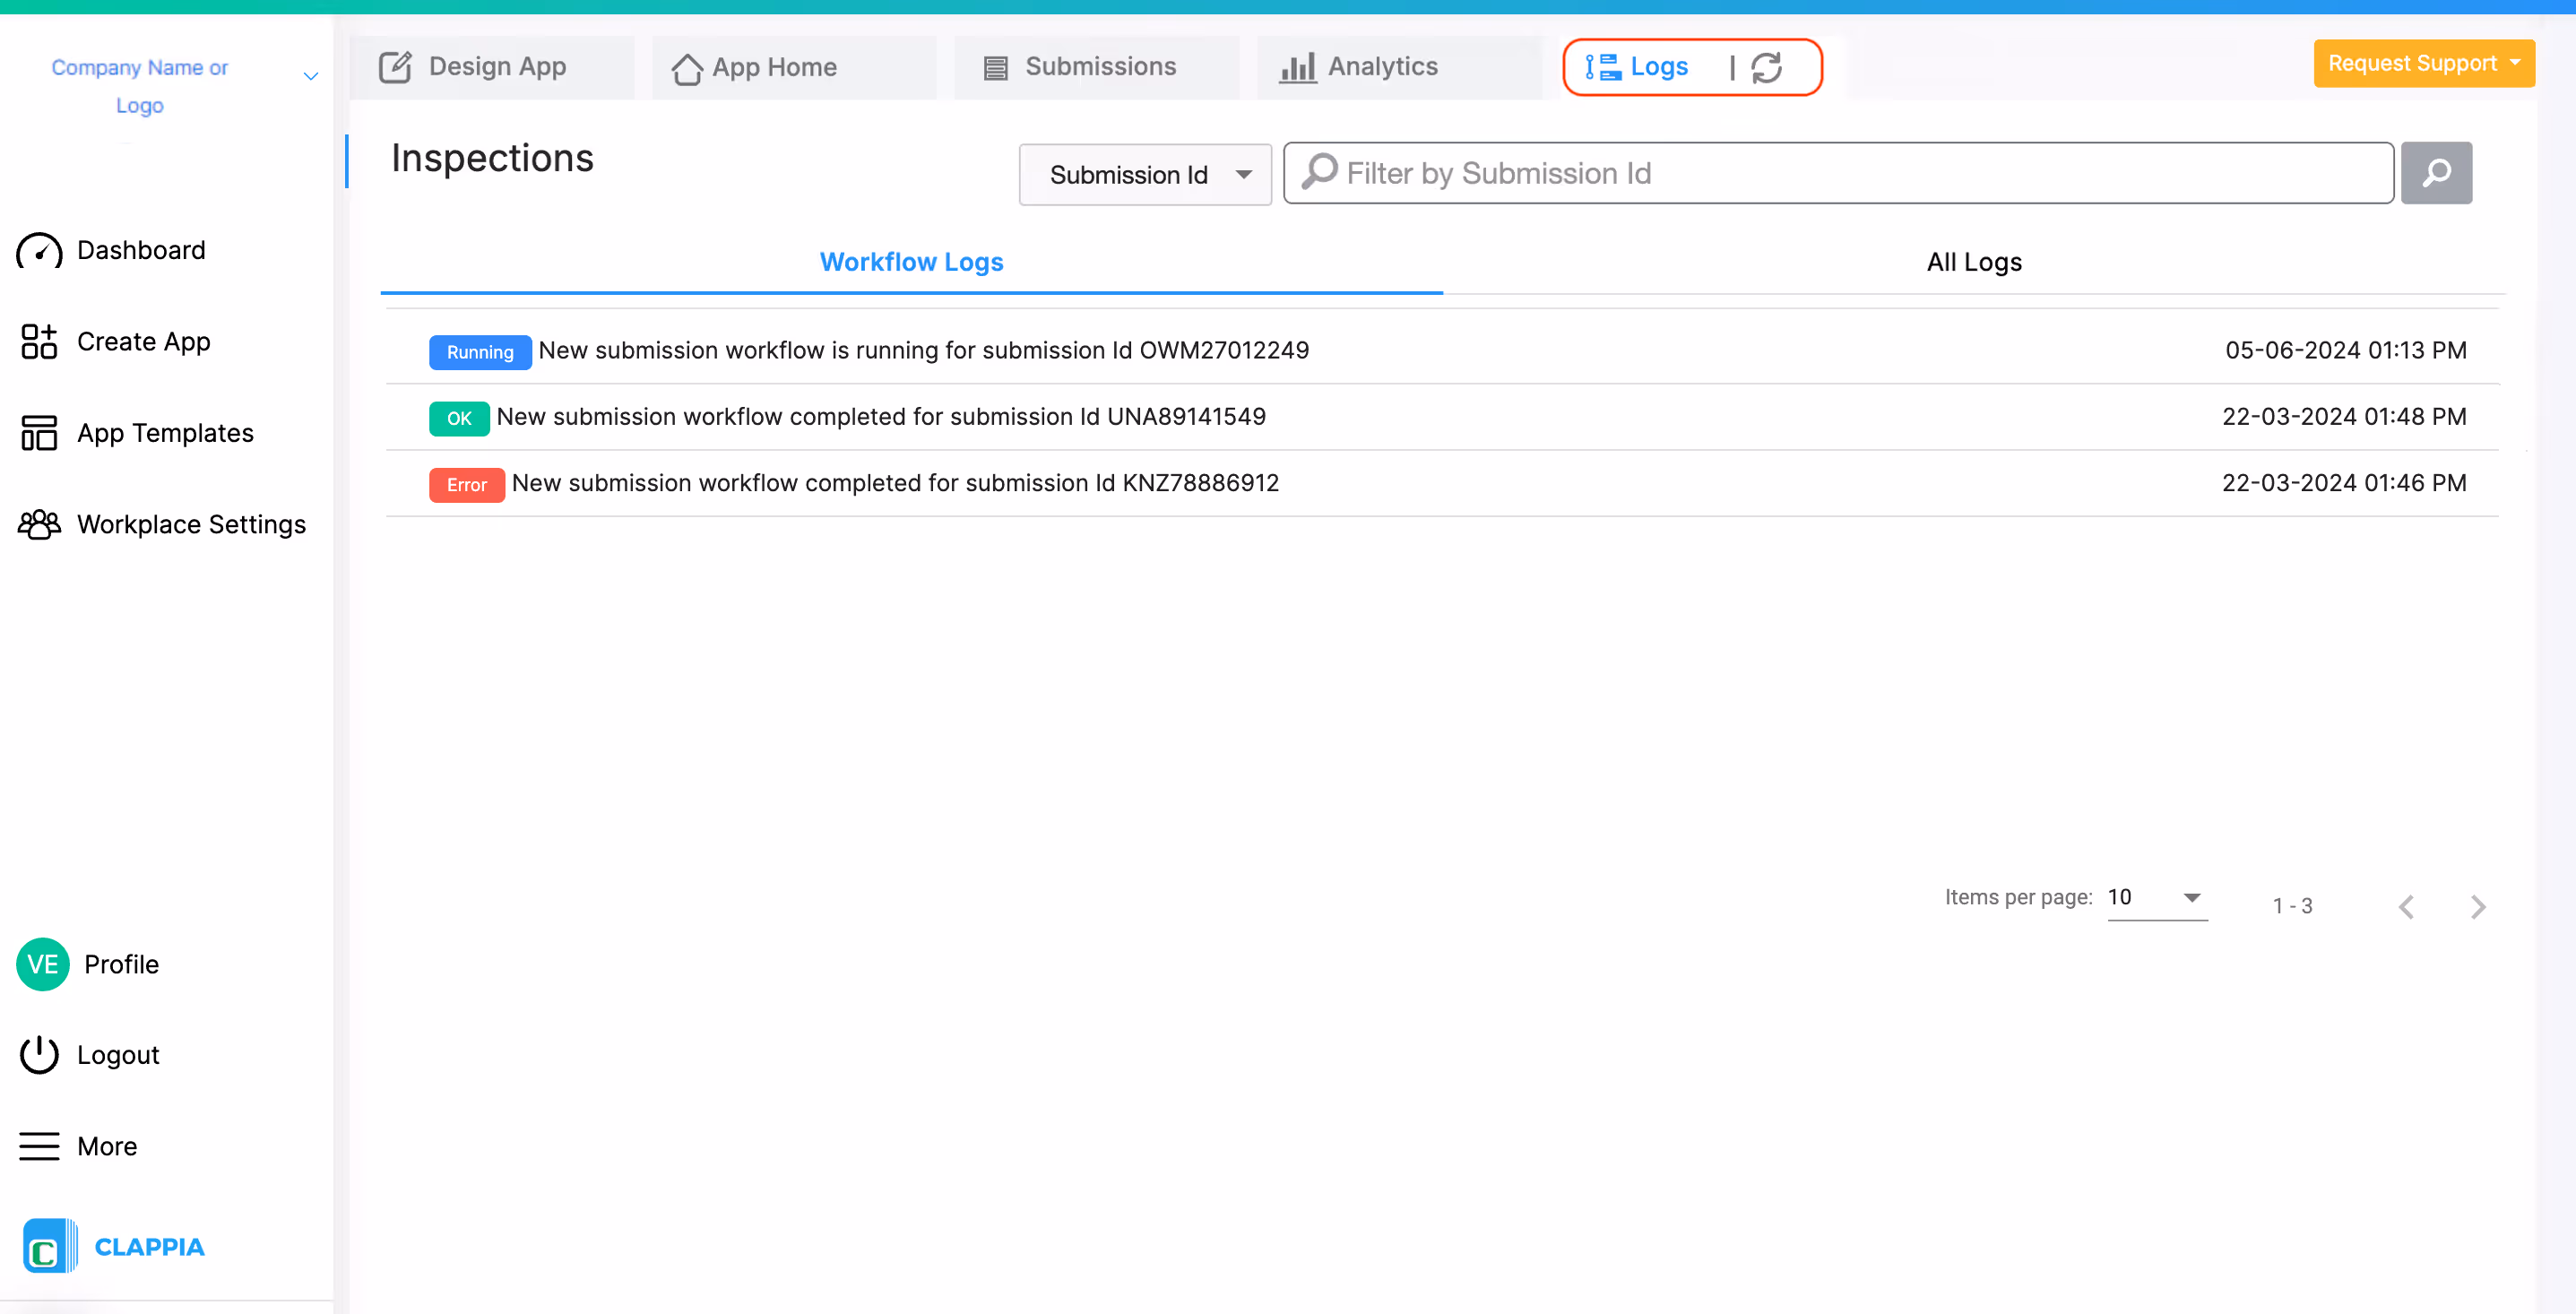Select Create App in sidebar

(143, 342)
